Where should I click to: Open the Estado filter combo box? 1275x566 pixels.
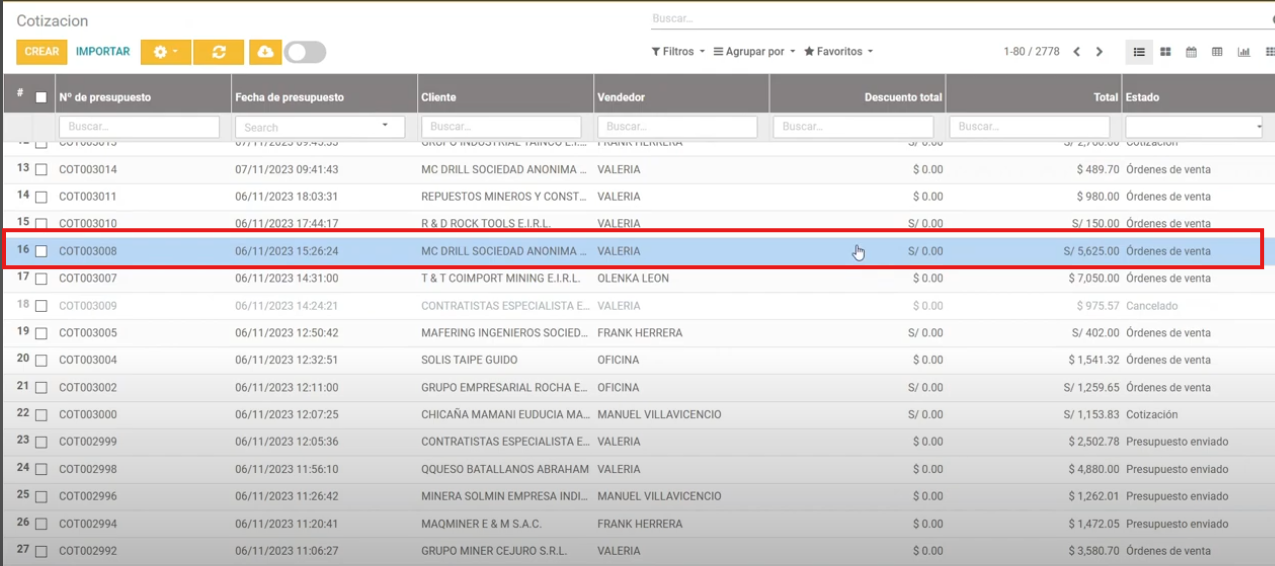tap(1195, 127)
